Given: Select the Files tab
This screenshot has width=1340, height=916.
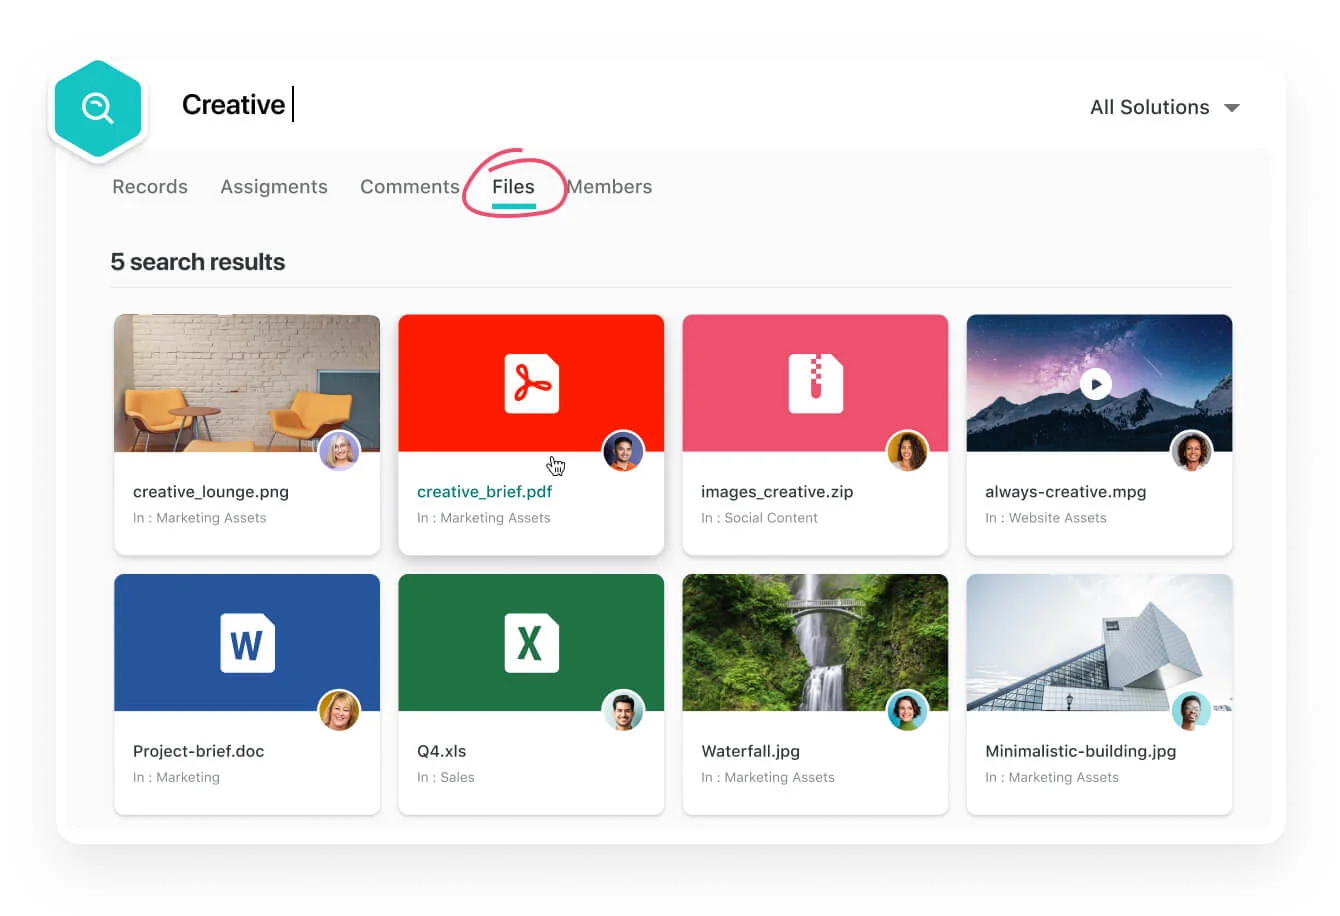Looking at the screenshot, I should pyautogui.click(x=513, y=187).
